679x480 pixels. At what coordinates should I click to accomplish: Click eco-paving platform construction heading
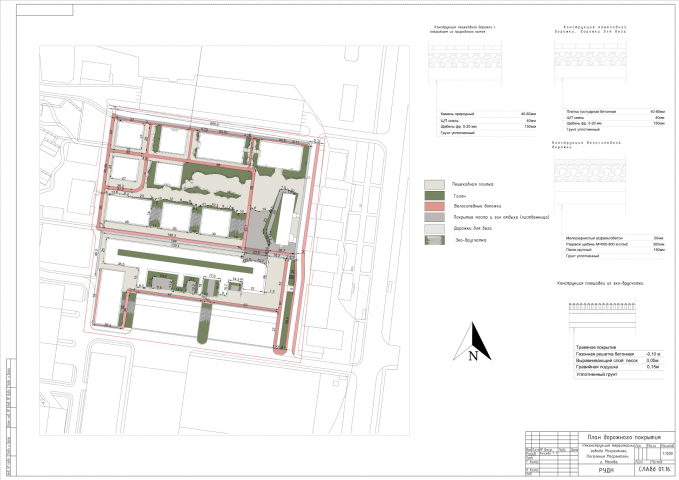[x=600, y=283]
